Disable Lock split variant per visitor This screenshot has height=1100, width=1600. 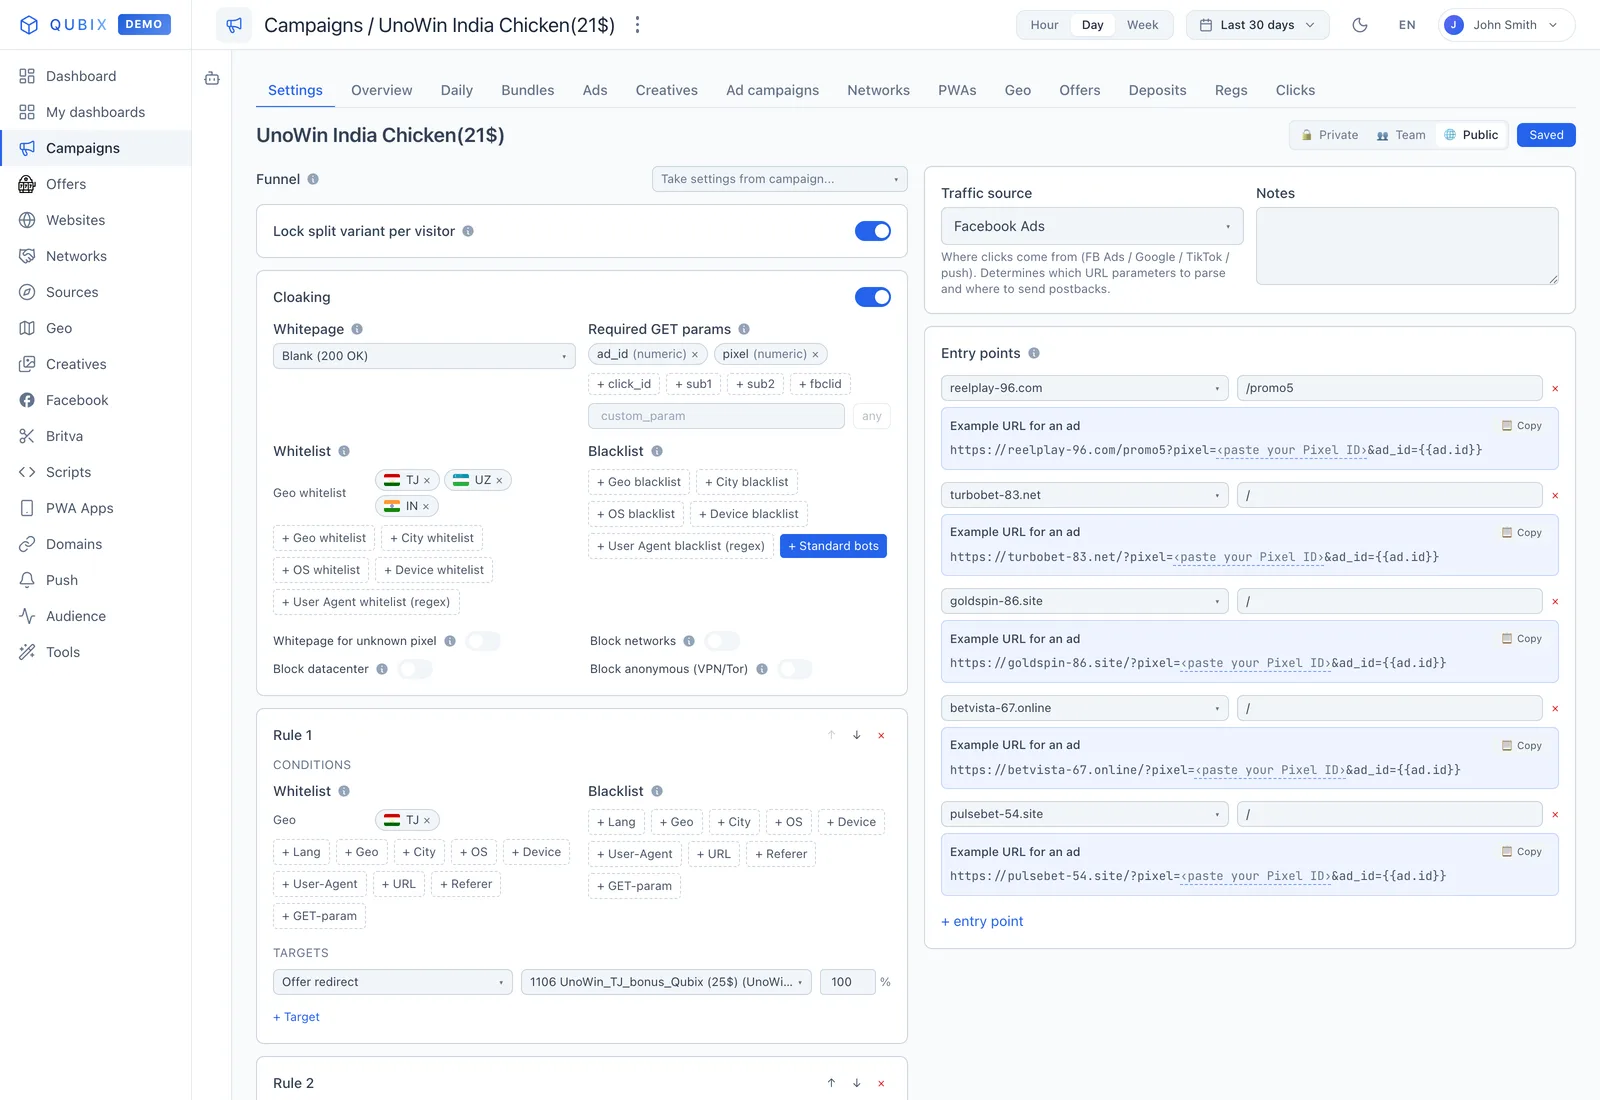coord(873,231)
